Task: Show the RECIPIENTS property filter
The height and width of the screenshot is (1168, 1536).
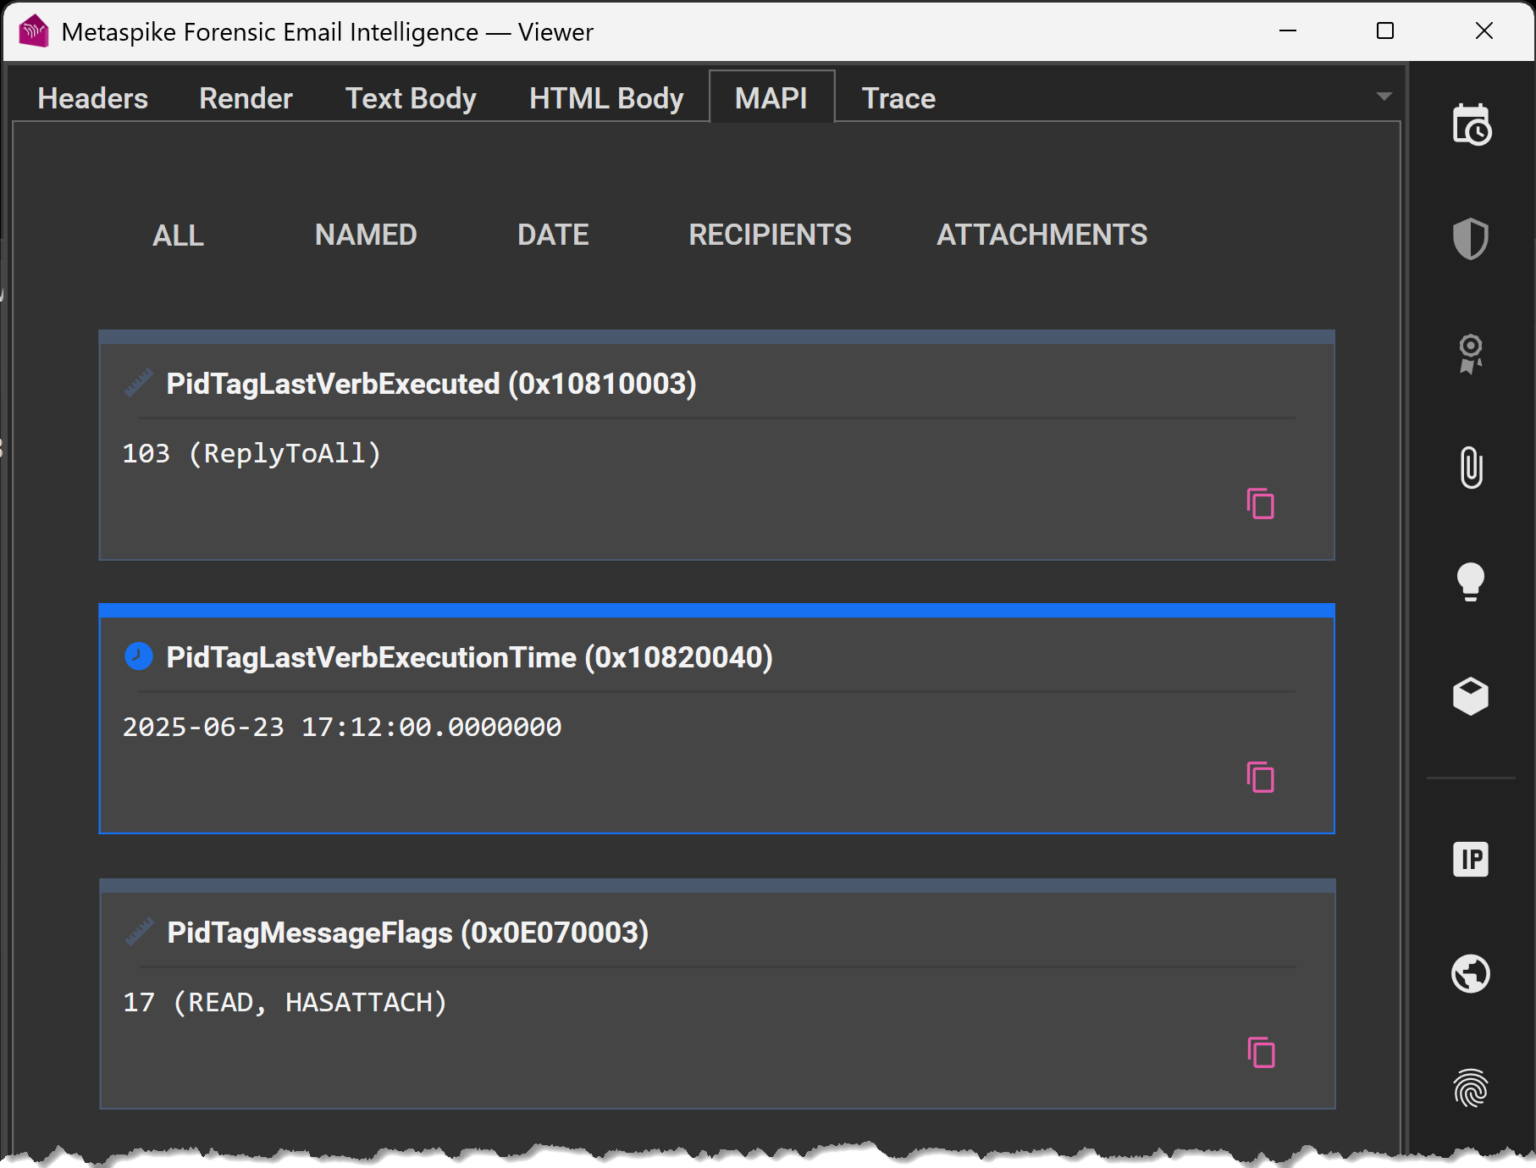Action: 770,235
